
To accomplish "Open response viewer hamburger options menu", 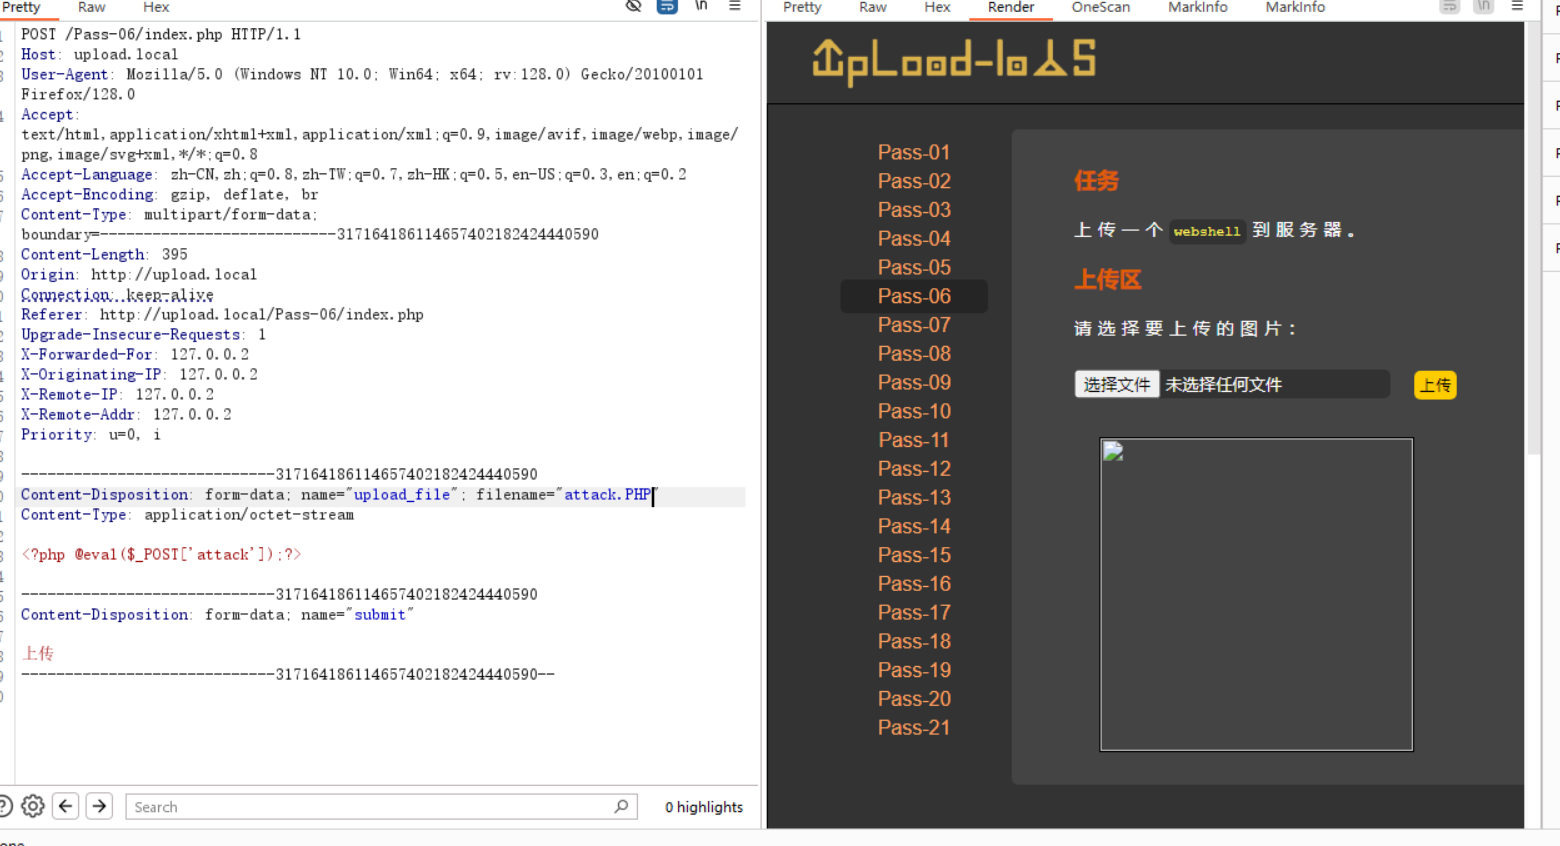I will coord(1517,6).
